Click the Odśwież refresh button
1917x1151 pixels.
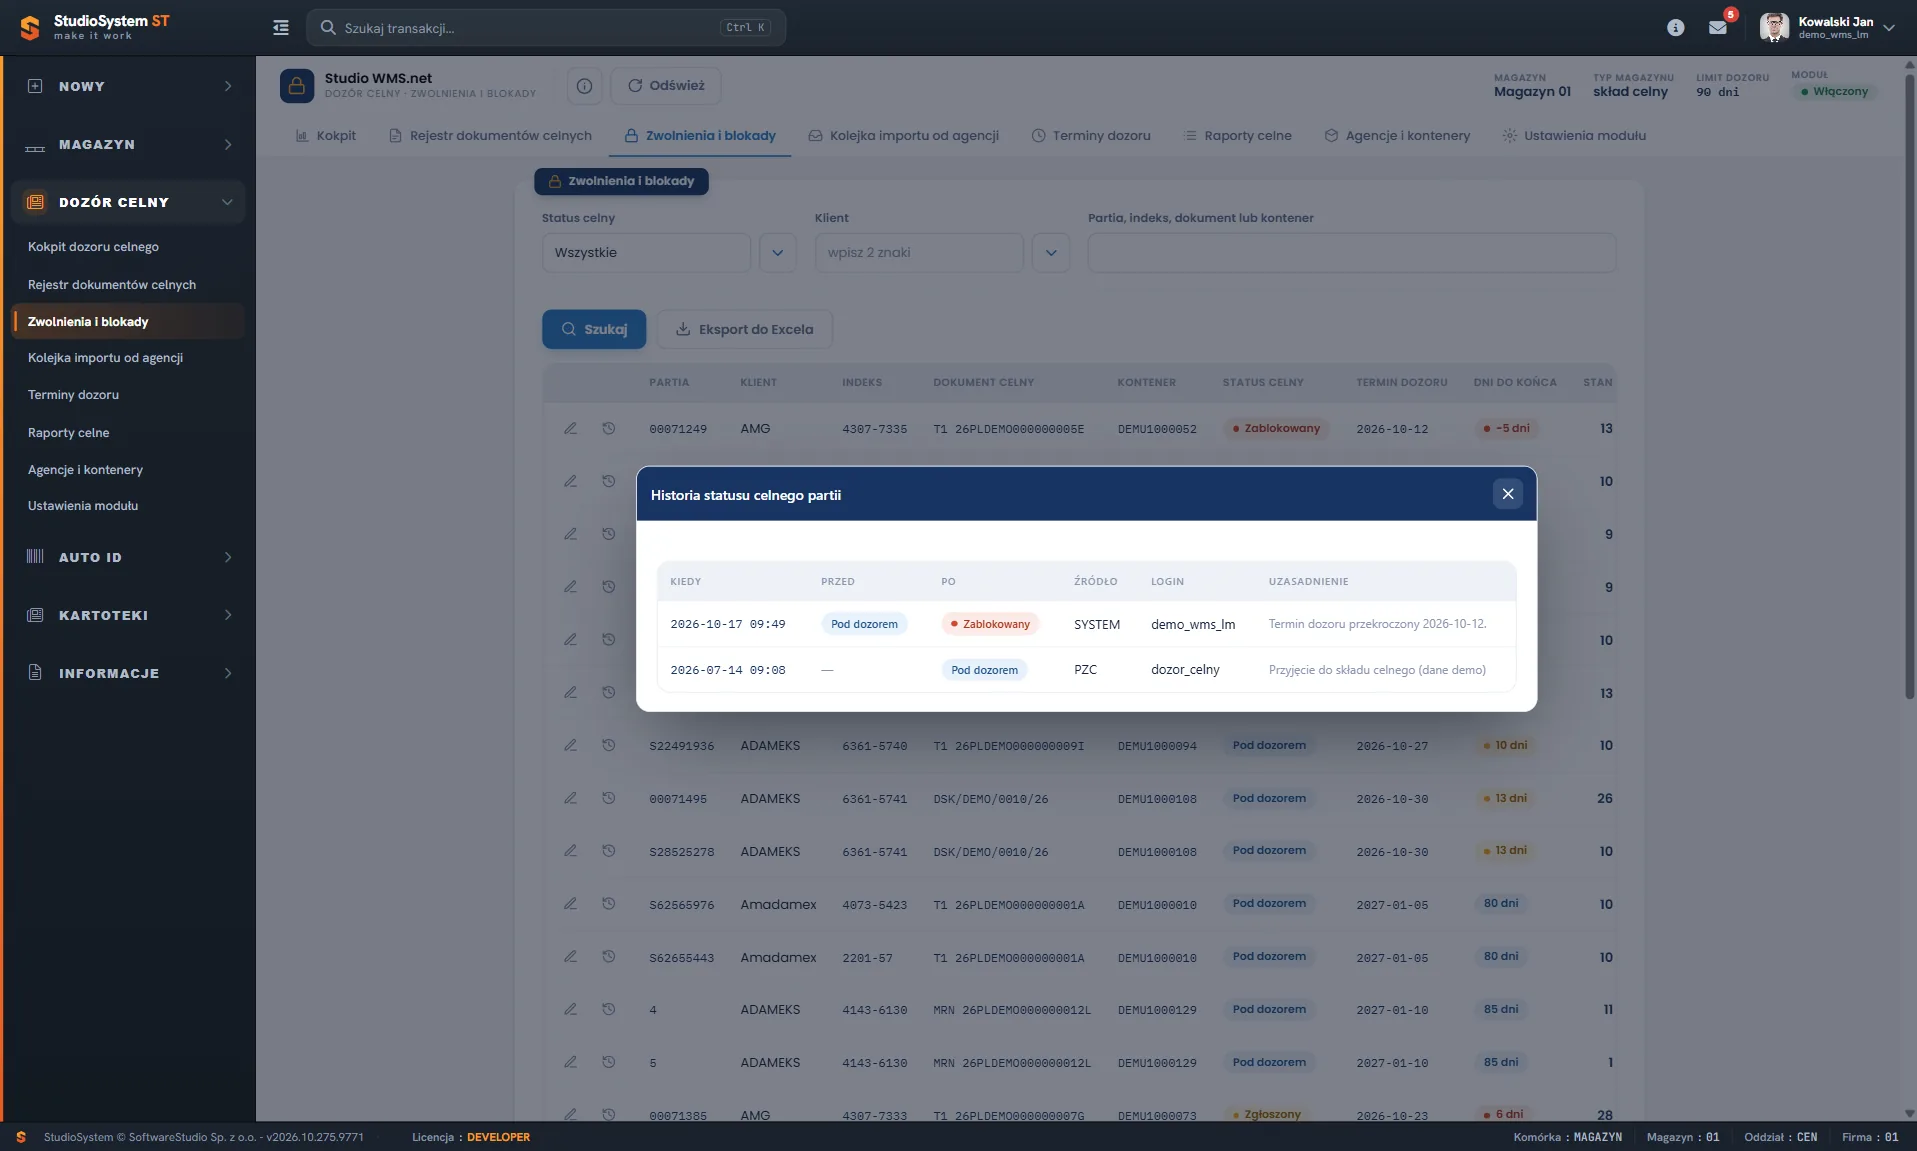[666, 86]
